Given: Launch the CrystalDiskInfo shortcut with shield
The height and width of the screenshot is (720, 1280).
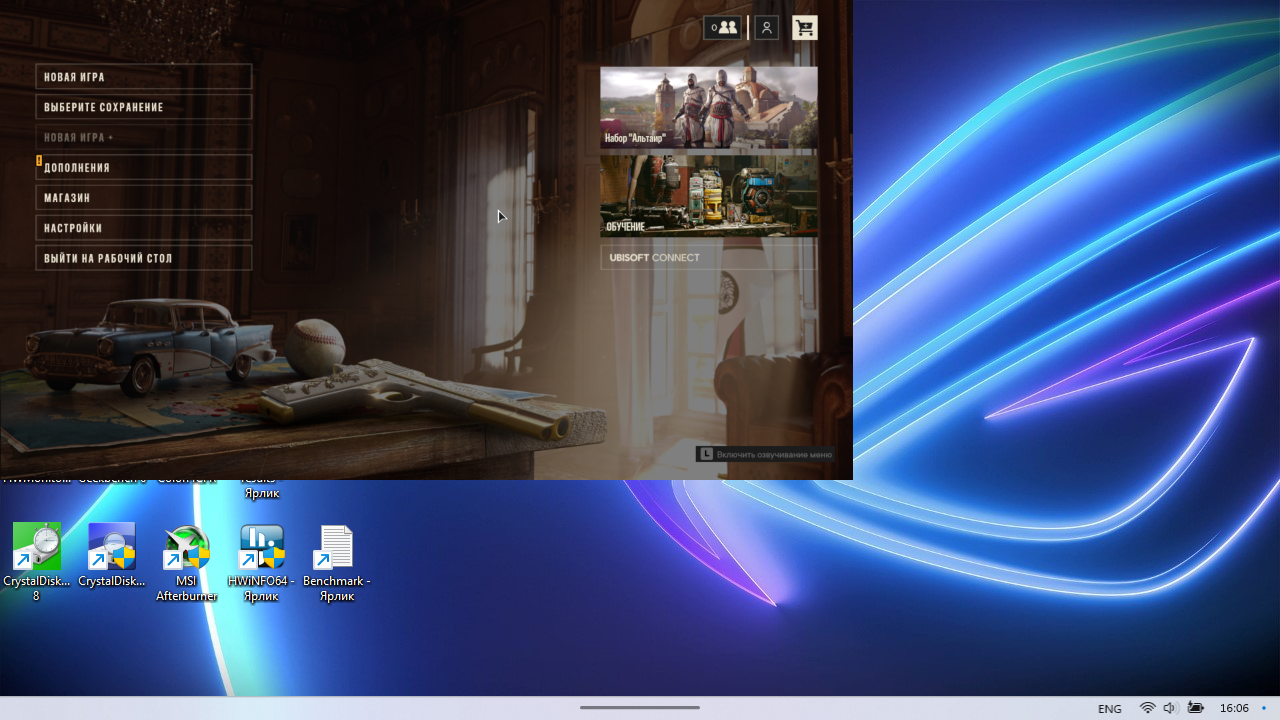Looking at the screenshot, I should tap(112, 556).
